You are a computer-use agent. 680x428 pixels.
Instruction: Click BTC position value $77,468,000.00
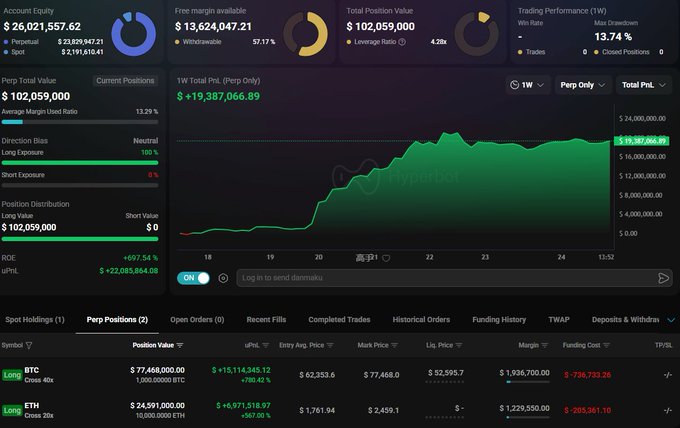coord(157,370)
